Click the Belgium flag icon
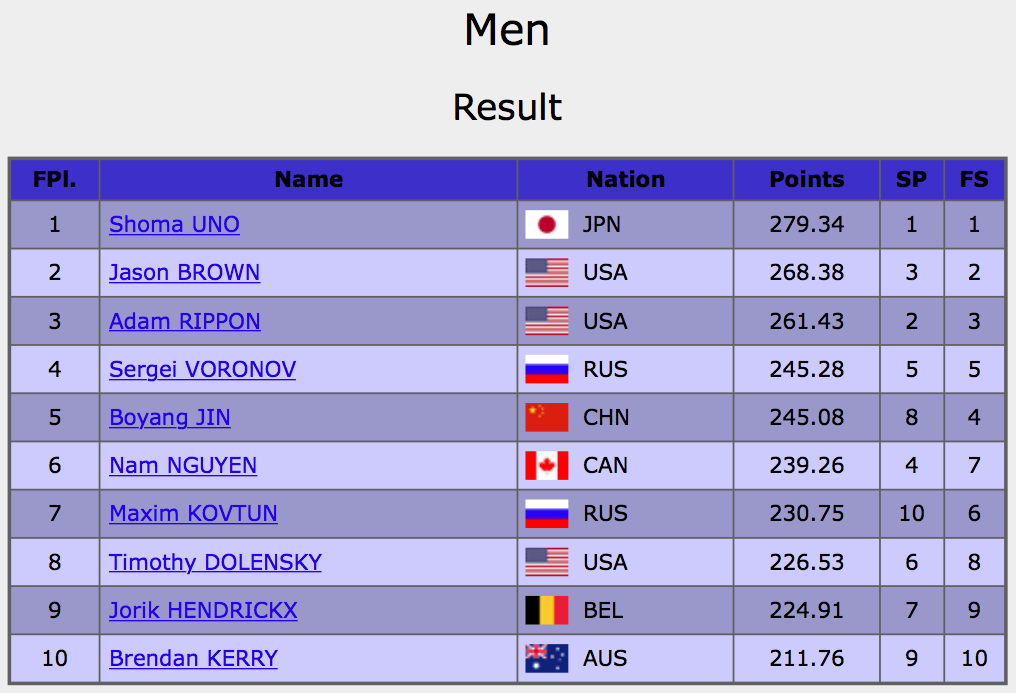 [x=546, y=610]
